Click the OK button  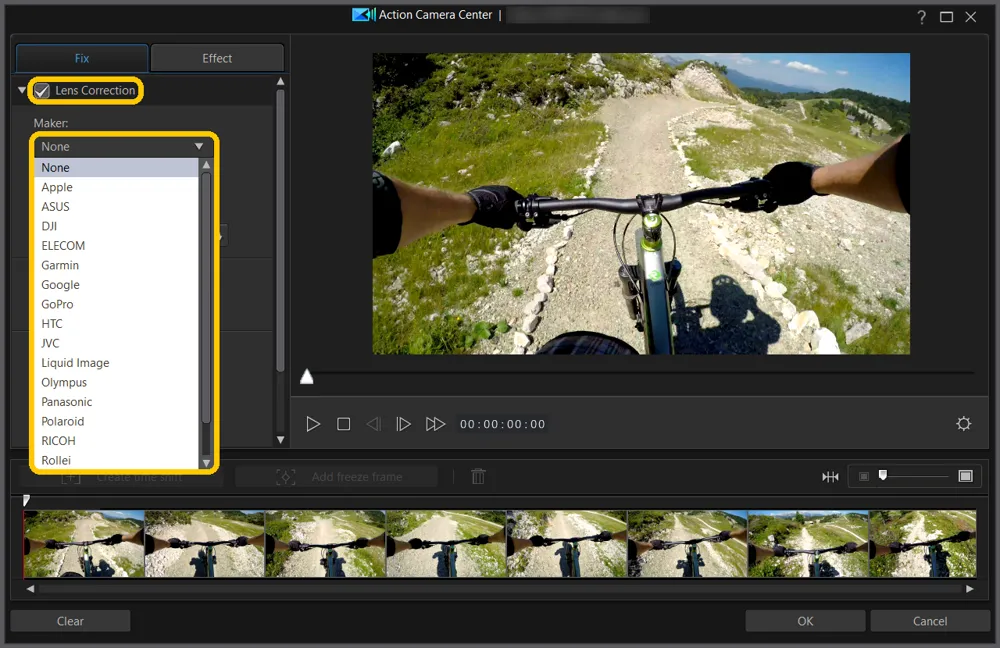(x=805, y=621)
